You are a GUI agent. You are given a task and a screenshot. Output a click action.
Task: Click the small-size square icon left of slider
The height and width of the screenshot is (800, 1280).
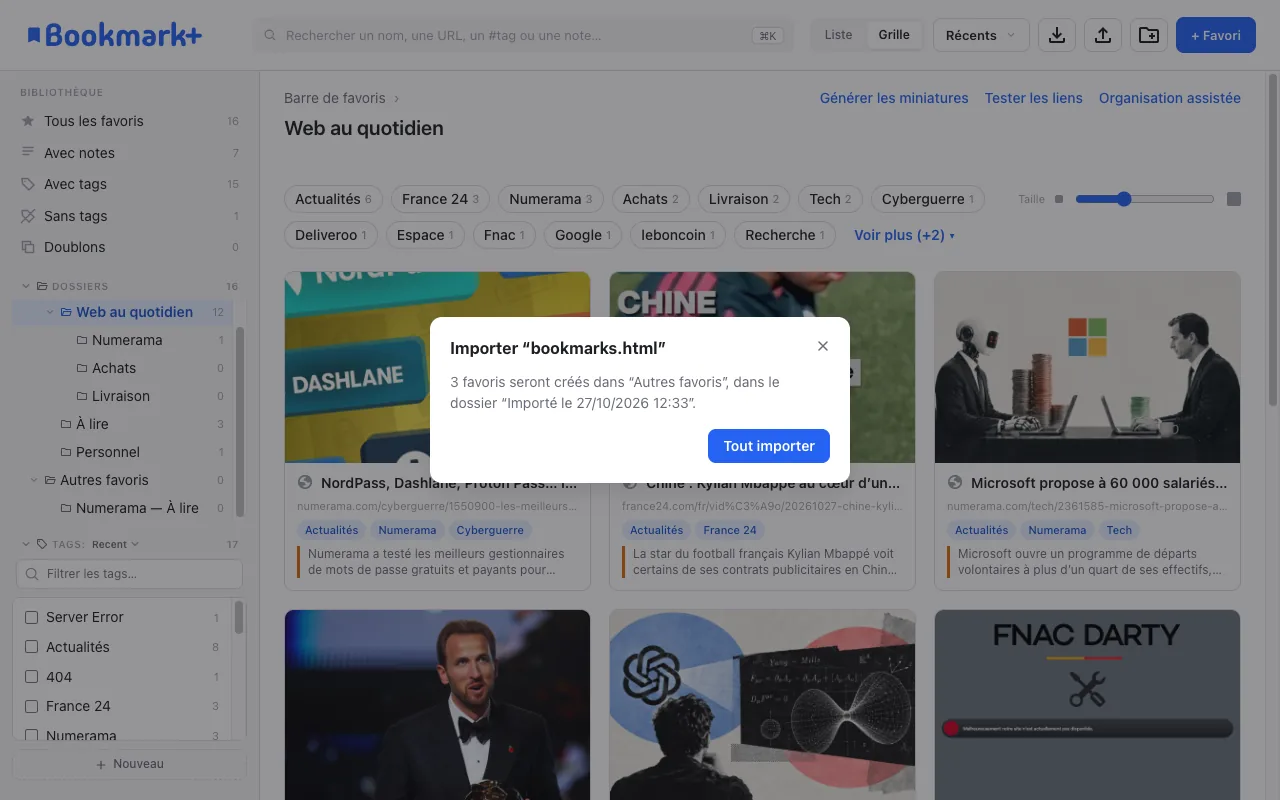[x=1059, y=199]
